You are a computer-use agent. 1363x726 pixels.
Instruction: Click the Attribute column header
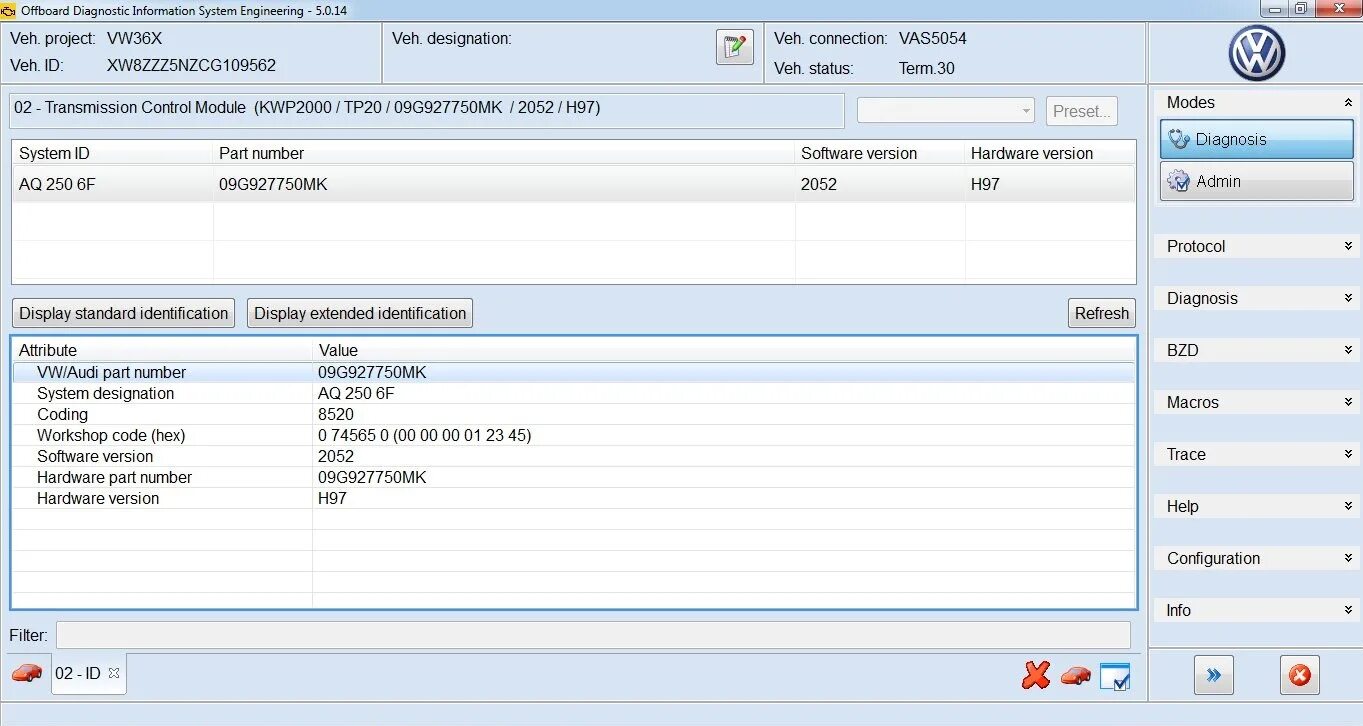tap(162, 350)
